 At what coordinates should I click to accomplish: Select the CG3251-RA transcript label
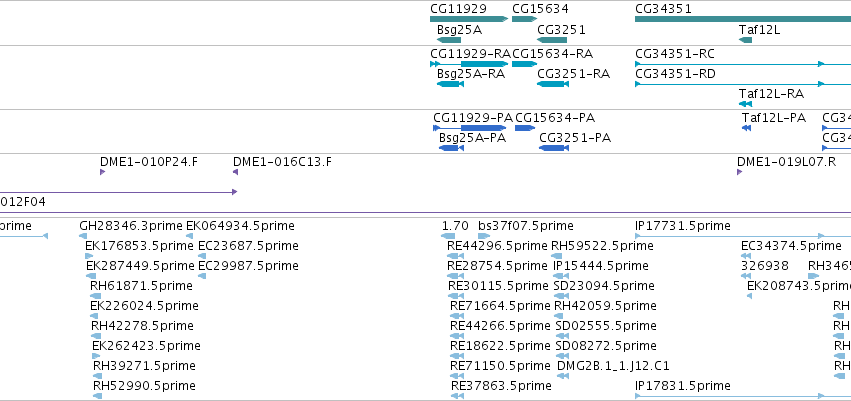point(574,73)
